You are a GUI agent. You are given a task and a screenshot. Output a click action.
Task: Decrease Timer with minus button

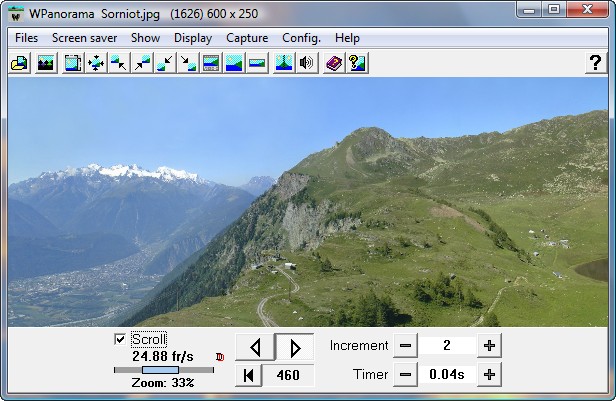(x=405, y=375)
